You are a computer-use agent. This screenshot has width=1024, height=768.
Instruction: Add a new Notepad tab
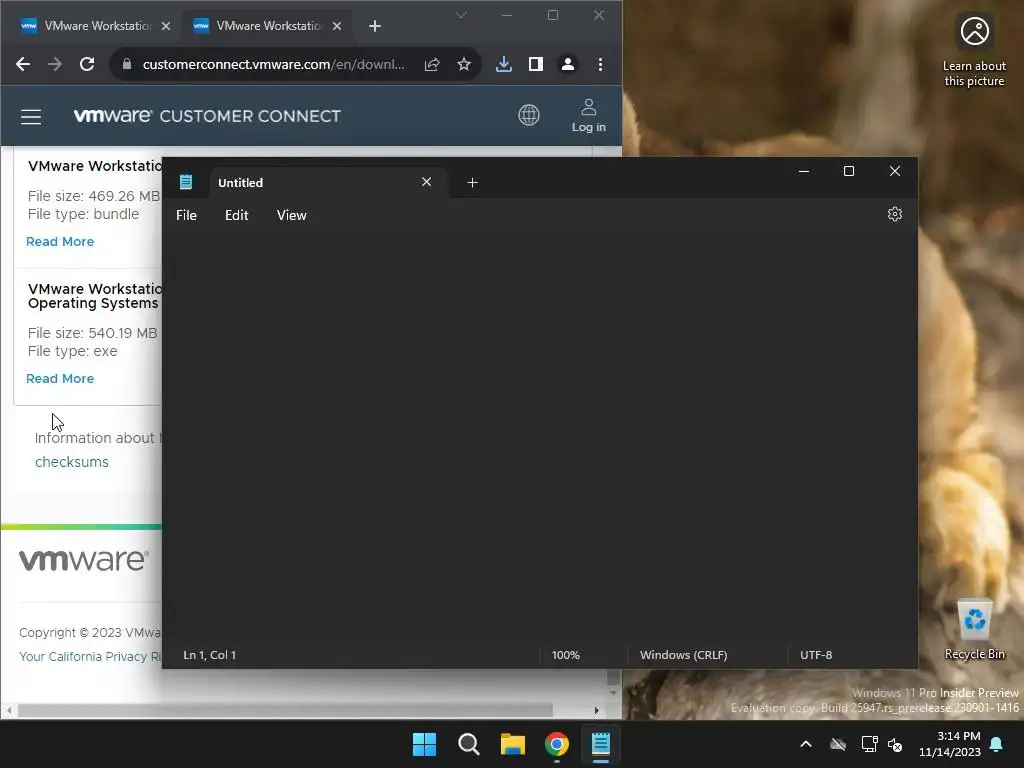472,183
